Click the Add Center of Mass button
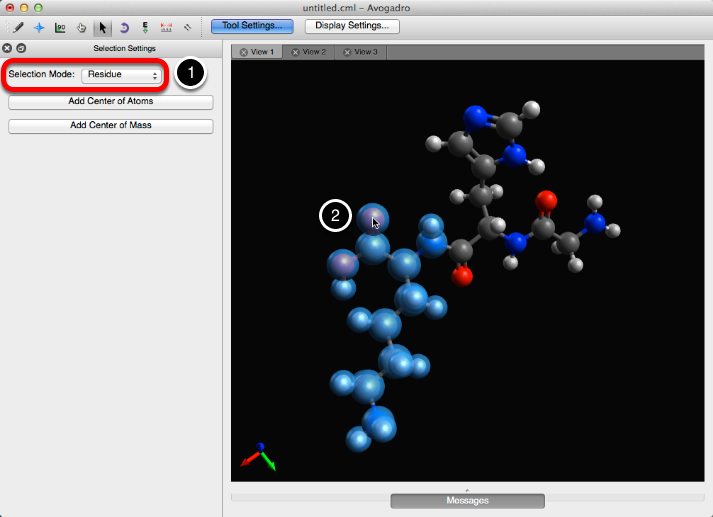 111,126
